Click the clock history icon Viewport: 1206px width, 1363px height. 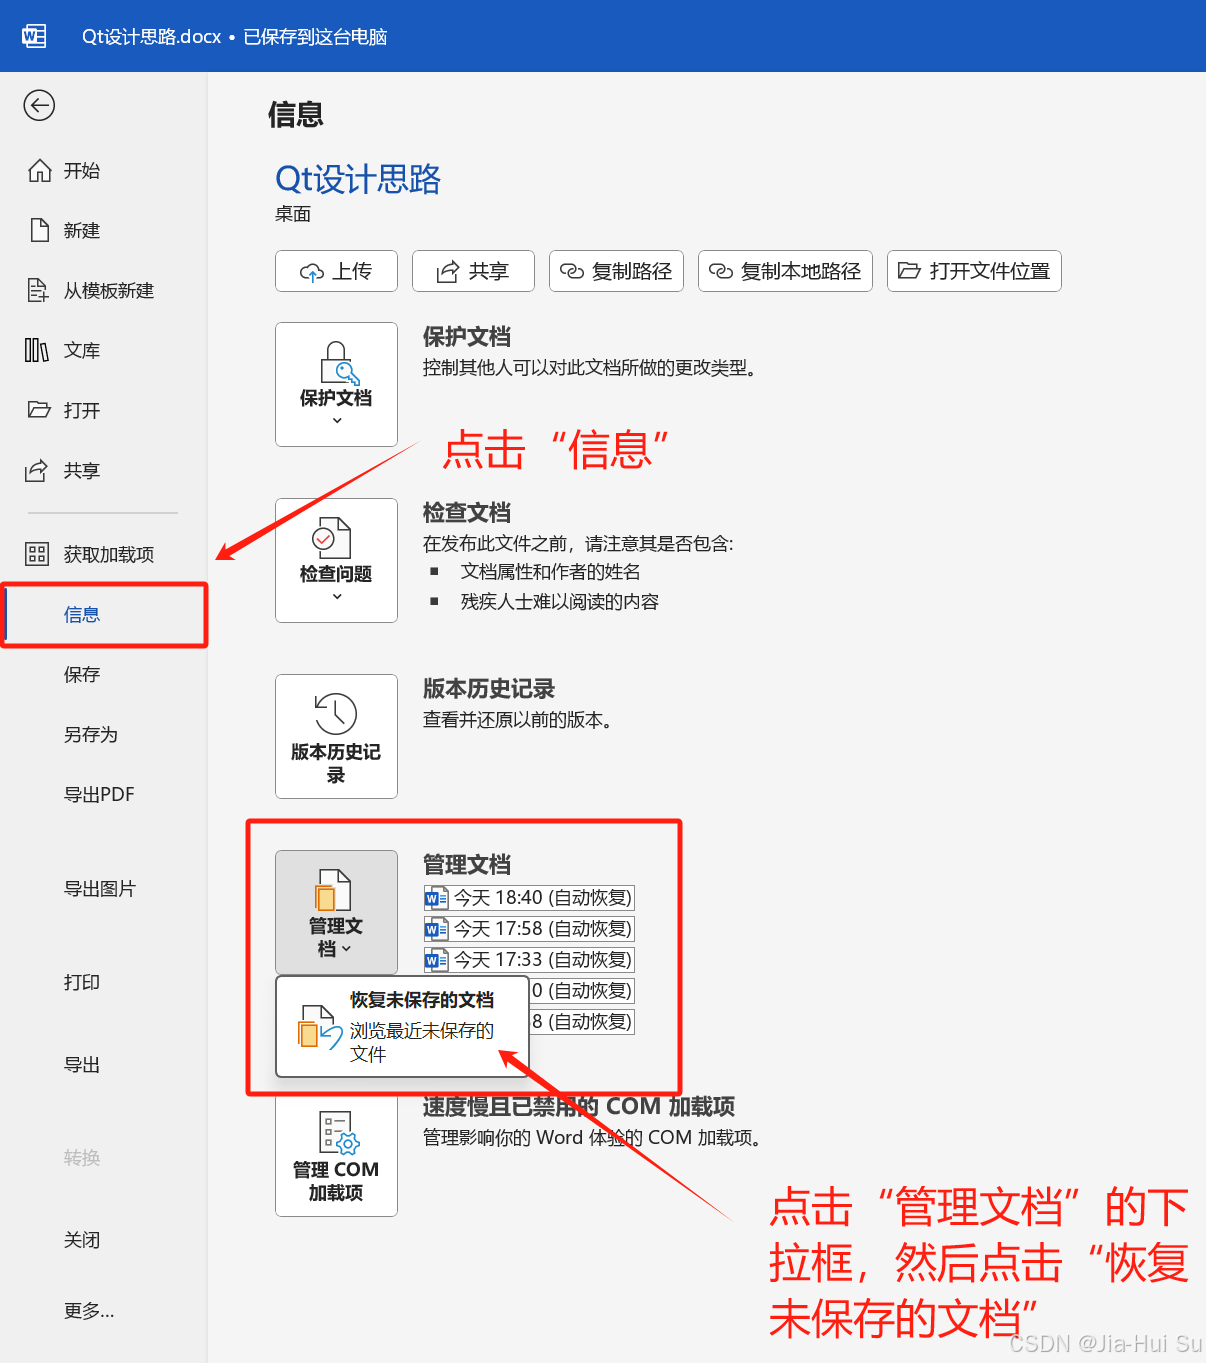[x=336, y=714]
